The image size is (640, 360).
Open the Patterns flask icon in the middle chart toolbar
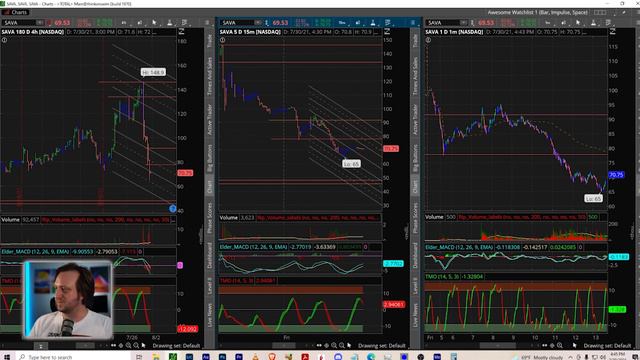click(x=373, y=22)
